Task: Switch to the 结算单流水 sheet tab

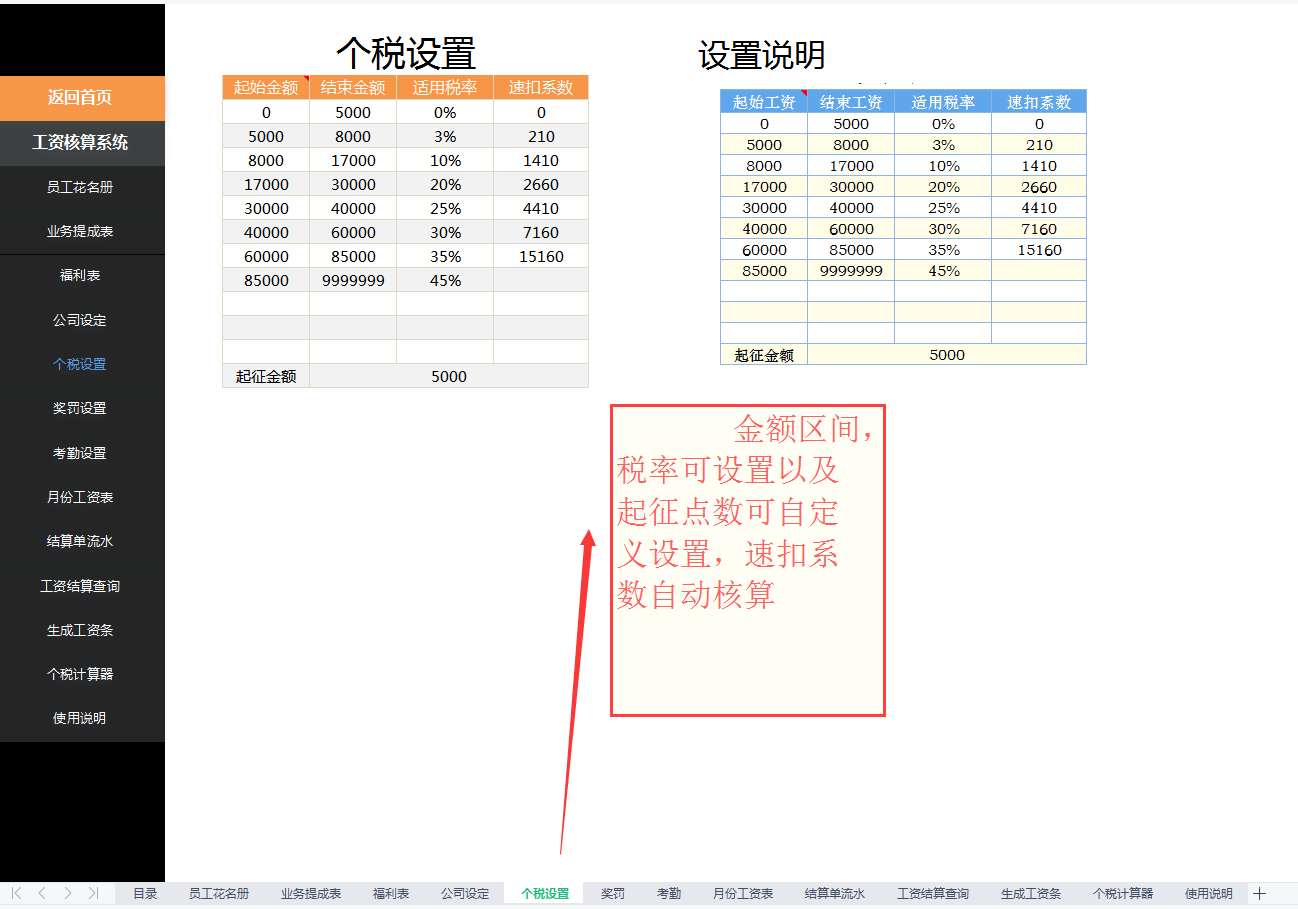Action: tap(834, 893)
